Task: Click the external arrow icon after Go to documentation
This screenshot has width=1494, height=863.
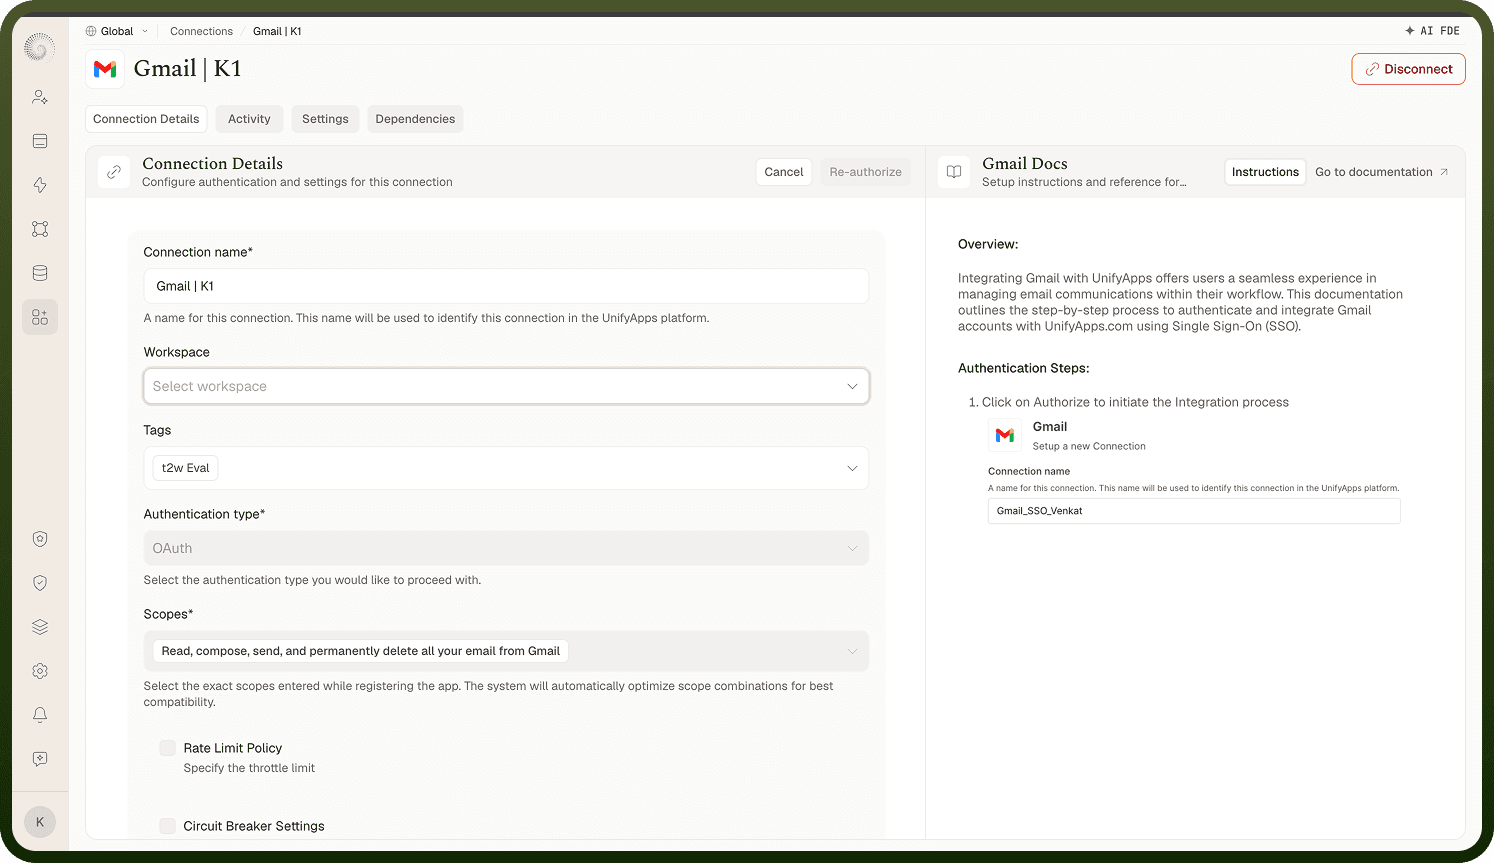Action: pyautogui.click(x=1444, y=172)
